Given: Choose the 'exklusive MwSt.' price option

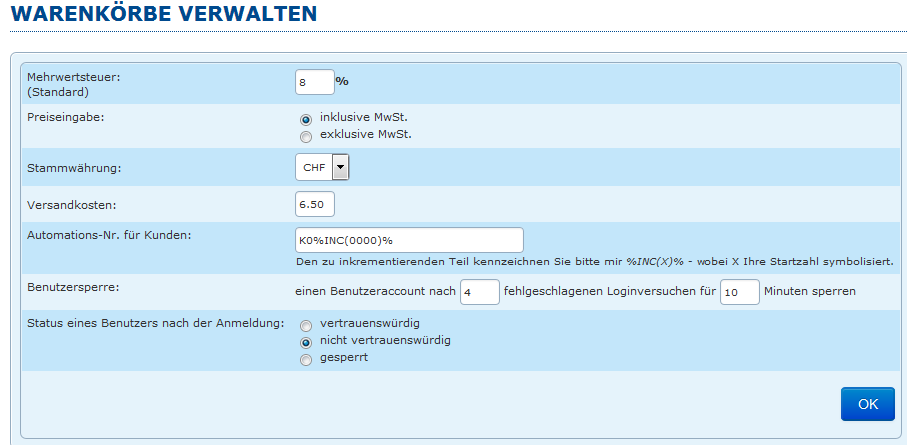Looking at the screenshot, I should click(306, 136).
